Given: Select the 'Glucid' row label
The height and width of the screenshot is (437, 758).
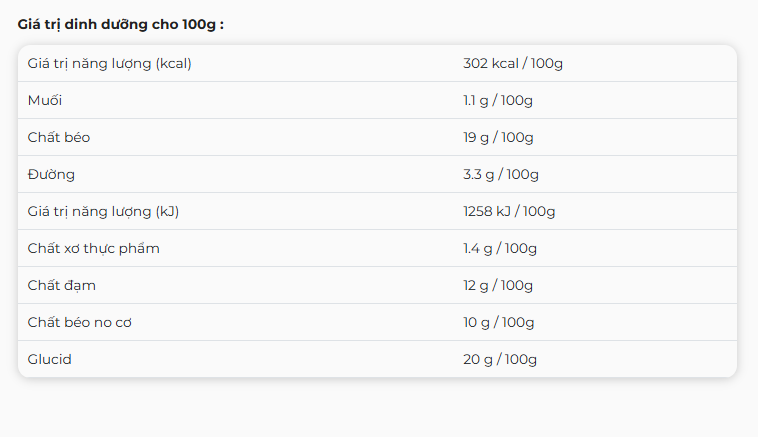Looking at the screenshot, I should [50, 359].
